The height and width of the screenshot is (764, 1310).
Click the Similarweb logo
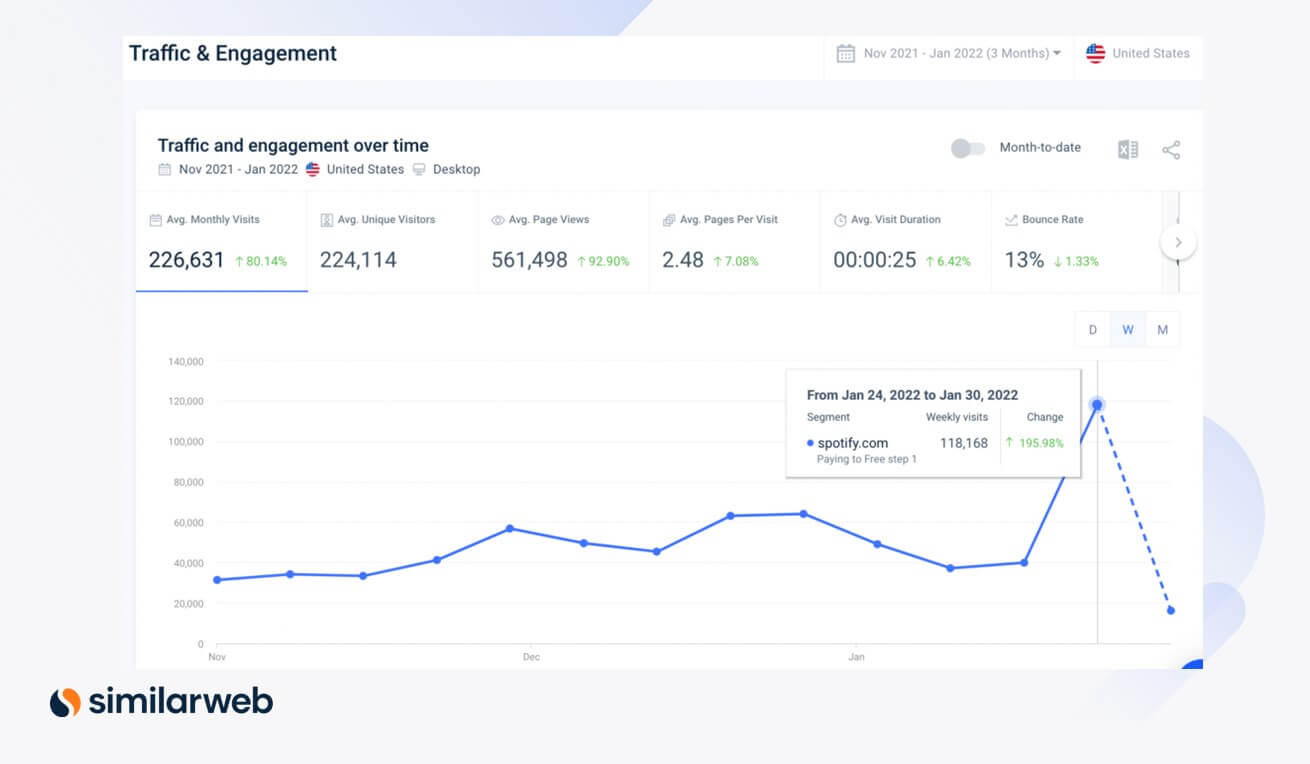(161, 702)
